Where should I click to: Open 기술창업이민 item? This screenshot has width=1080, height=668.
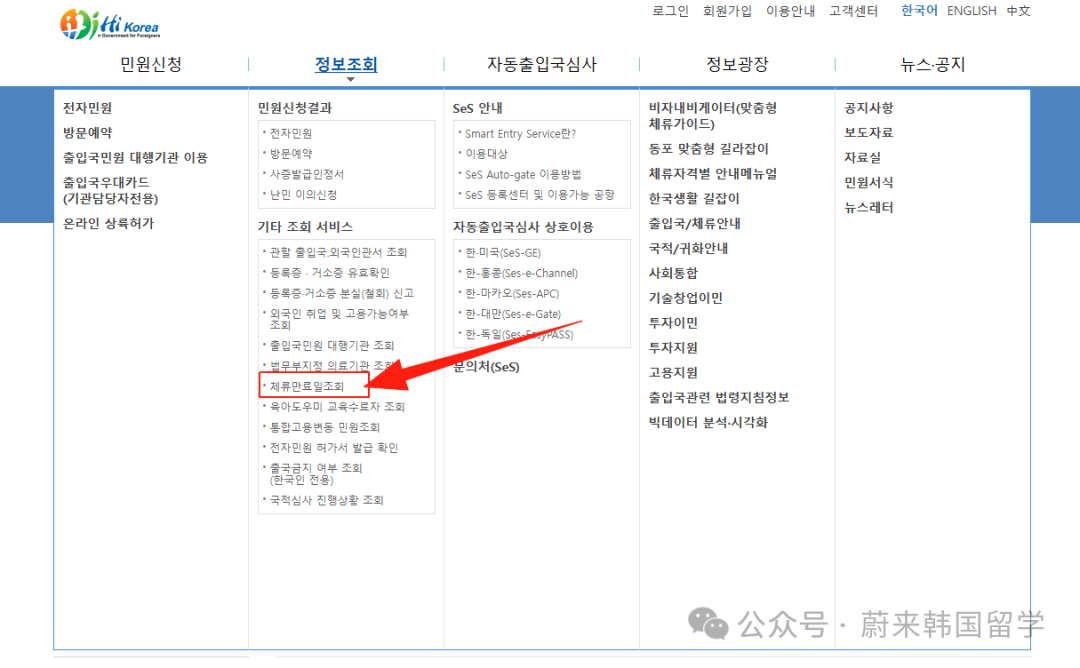(x=685, y=298)
